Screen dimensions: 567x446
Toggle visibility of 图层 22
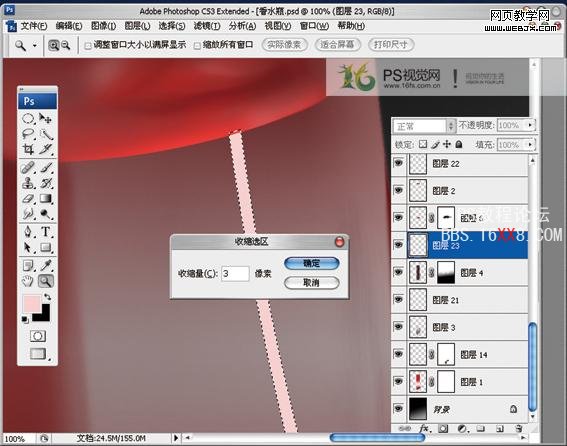click(398, 163)
